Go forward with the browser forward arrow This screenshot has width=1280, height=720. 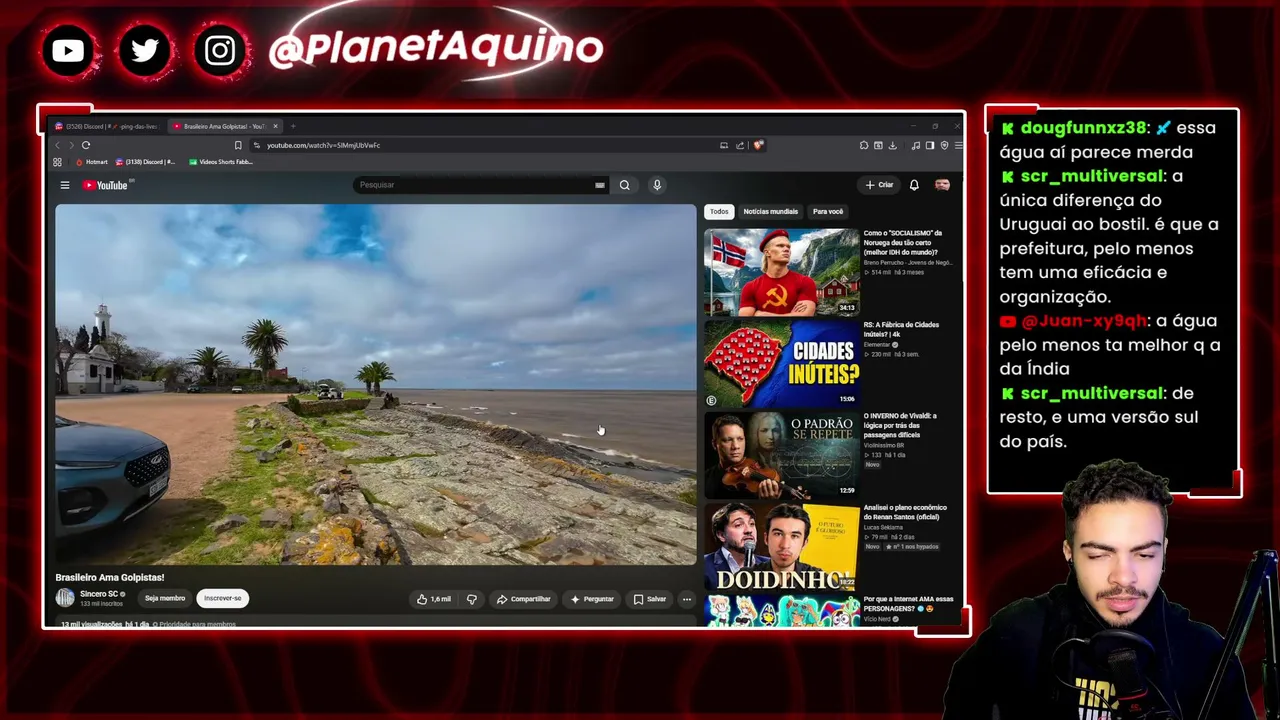[x=71, y=145]
